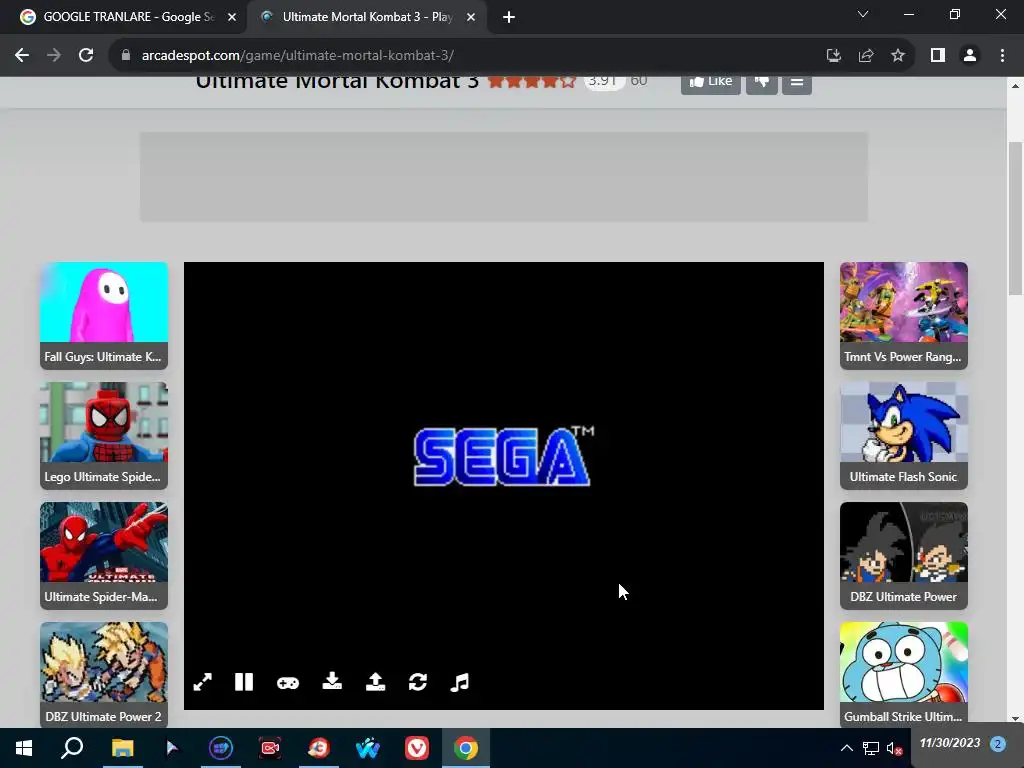The width and height of the screenshot is (1024, 768).
Task: Open Ultimate Spider-Man game card
Action: (104, 556)
